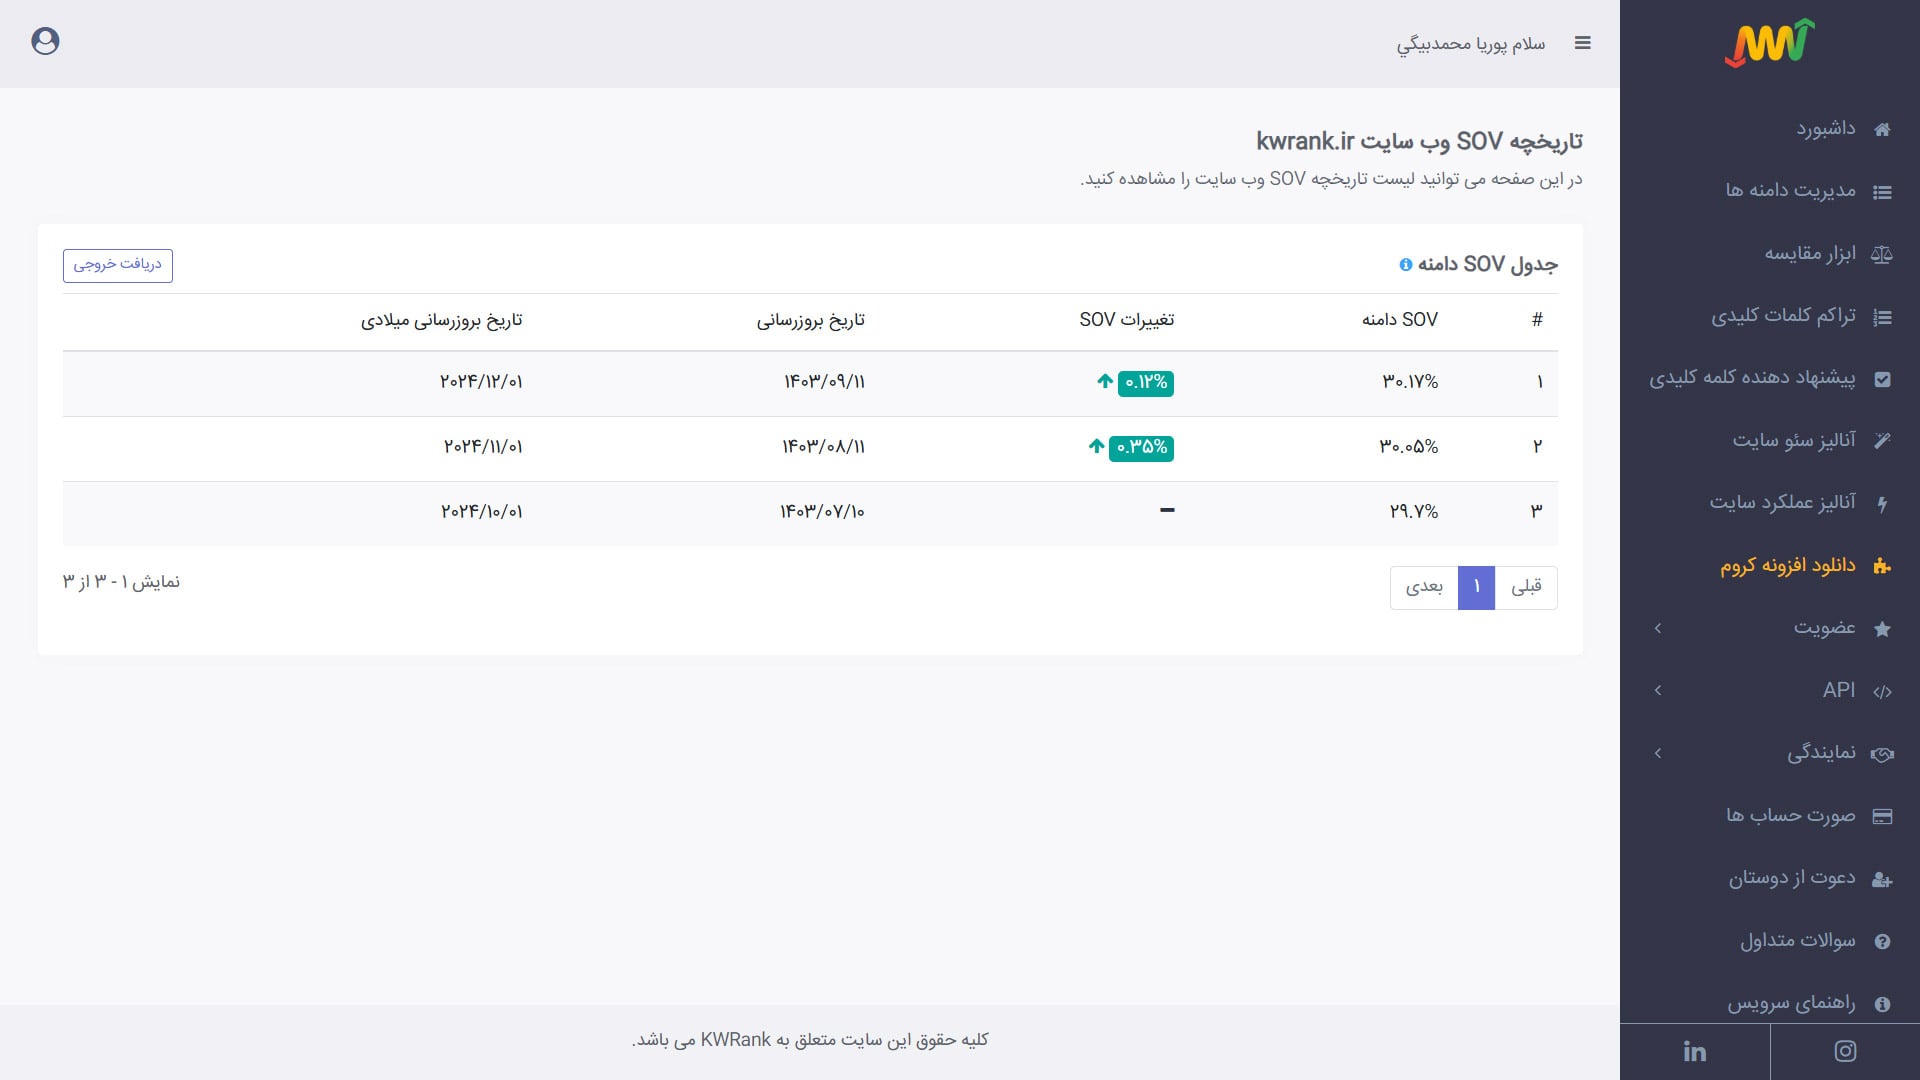This screenshot has width=1920, height=1080.
Task: Click the ۰.۳۵% change badge
Action: tap(1141, 447)
